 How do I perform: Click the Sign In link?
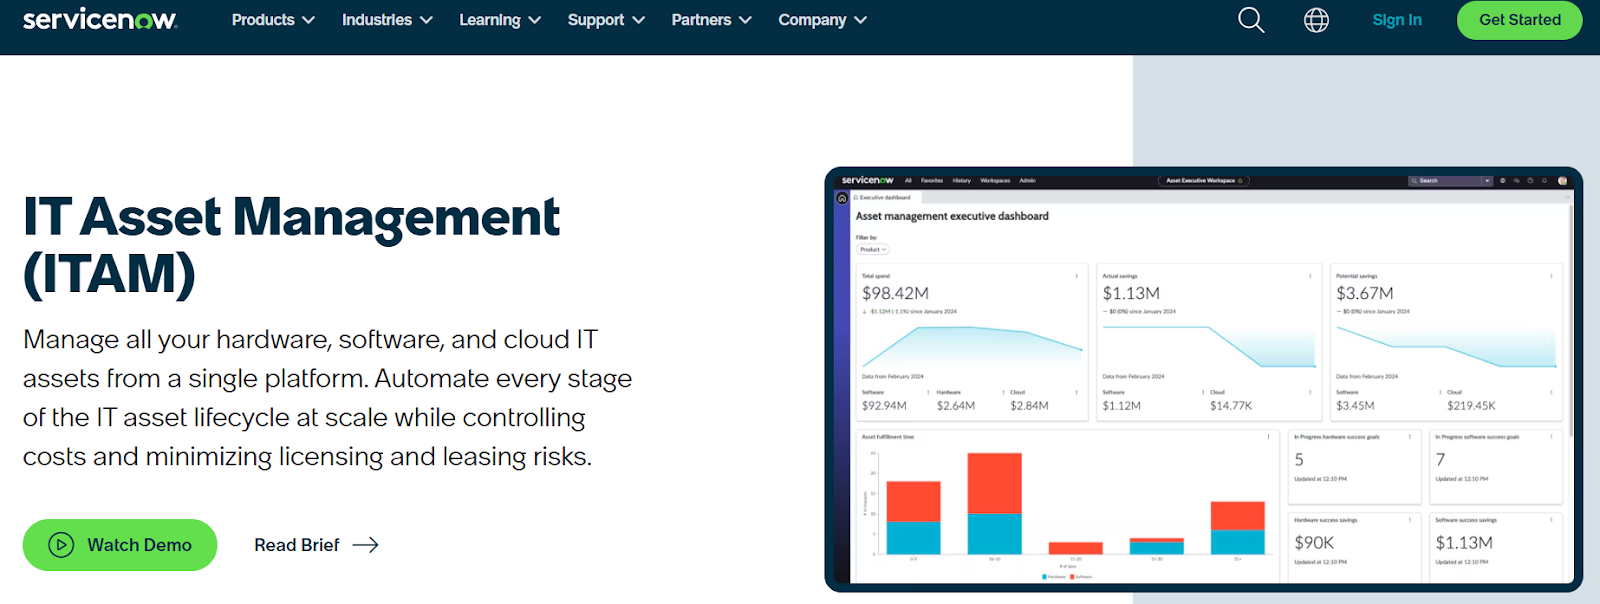(x=1397, y=20)
